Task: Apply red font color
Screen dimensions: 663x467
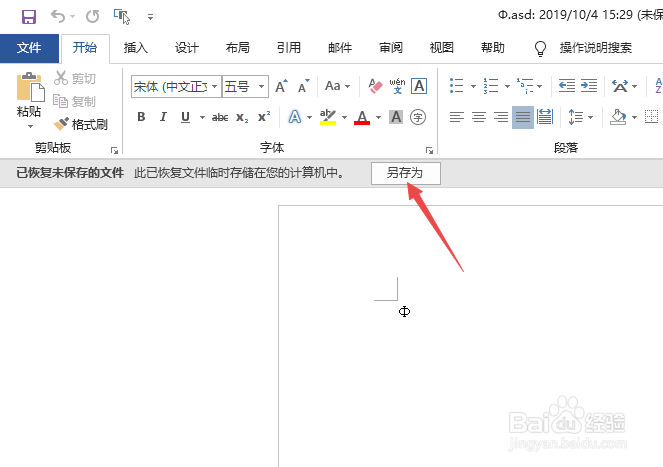Action: tap(362, 117)
